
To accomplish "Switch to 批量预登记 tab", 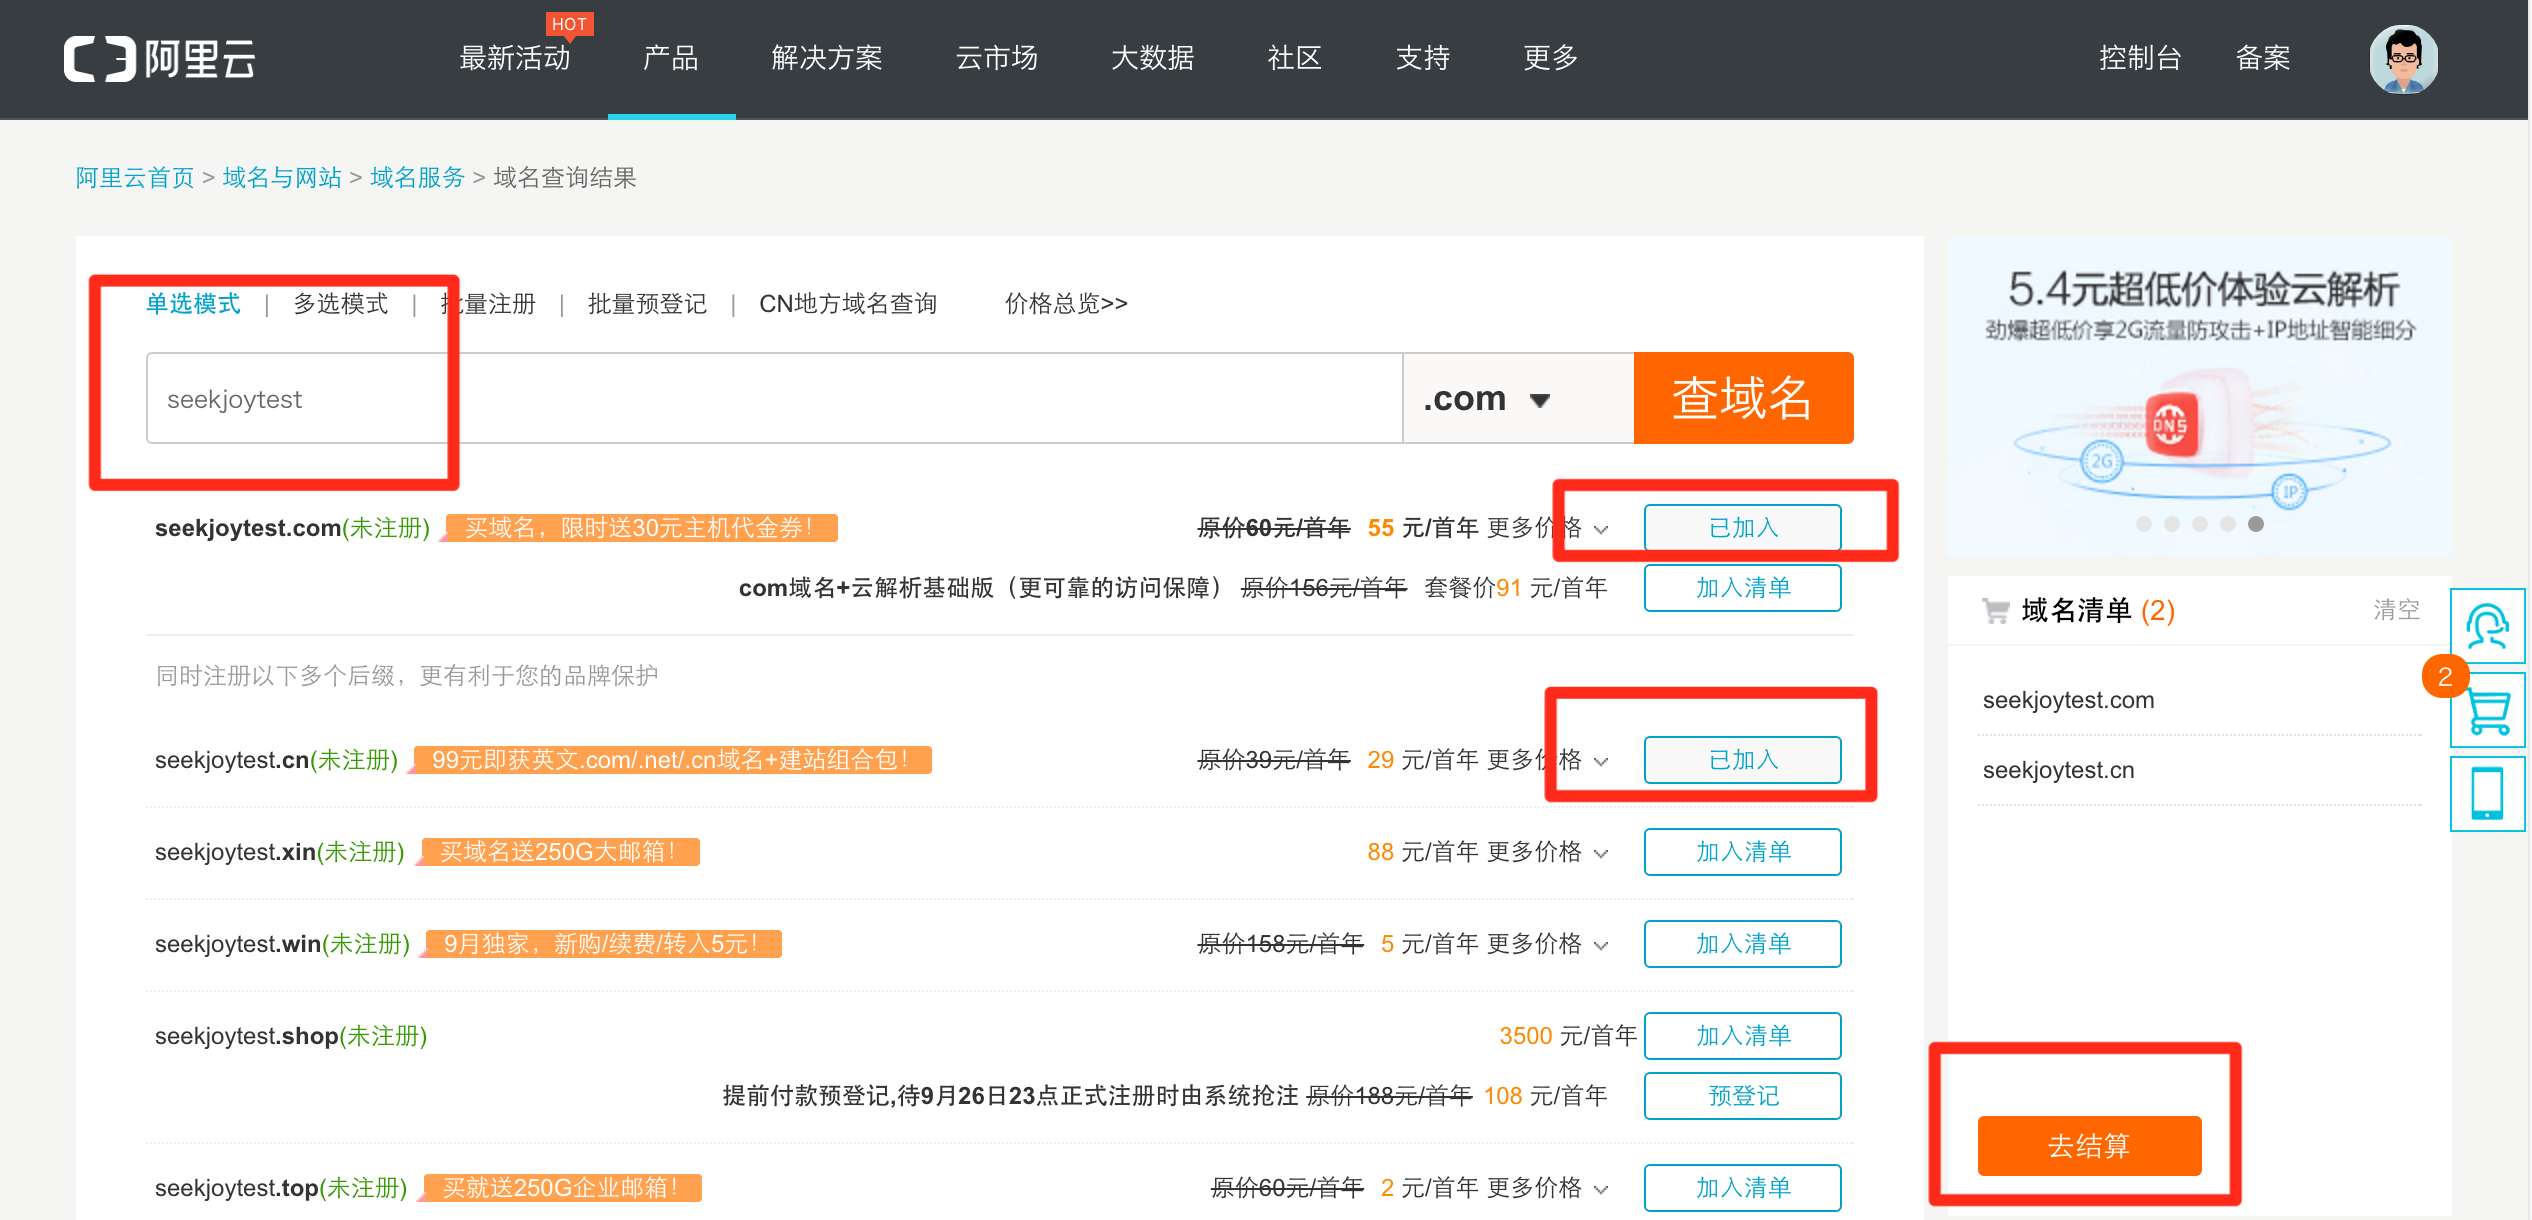I will click(x=647, y=304).
